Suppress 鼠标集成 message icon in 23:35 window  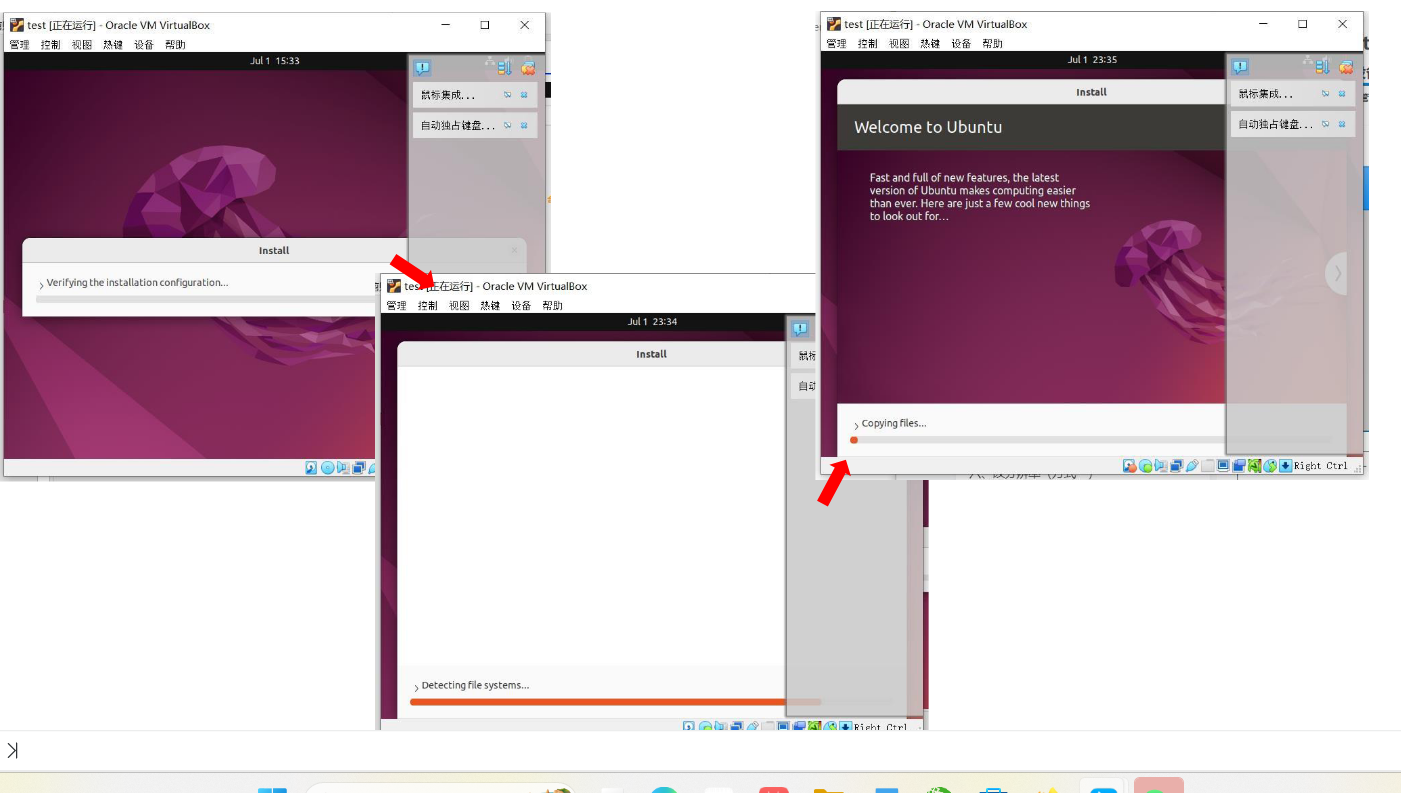(1325, 94)
